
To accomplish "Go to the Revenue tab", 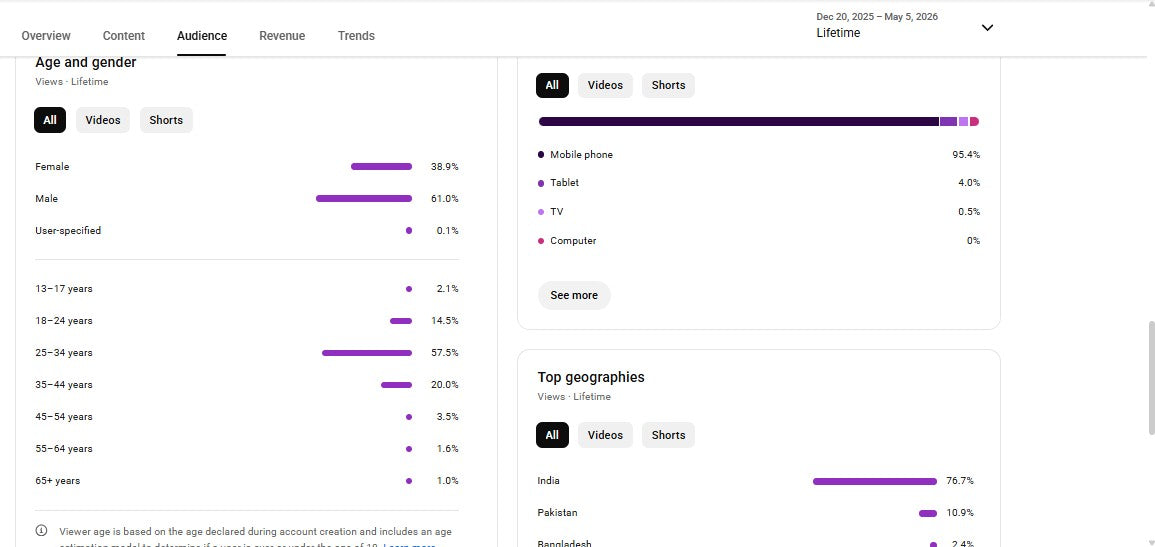I will point(282,35).
